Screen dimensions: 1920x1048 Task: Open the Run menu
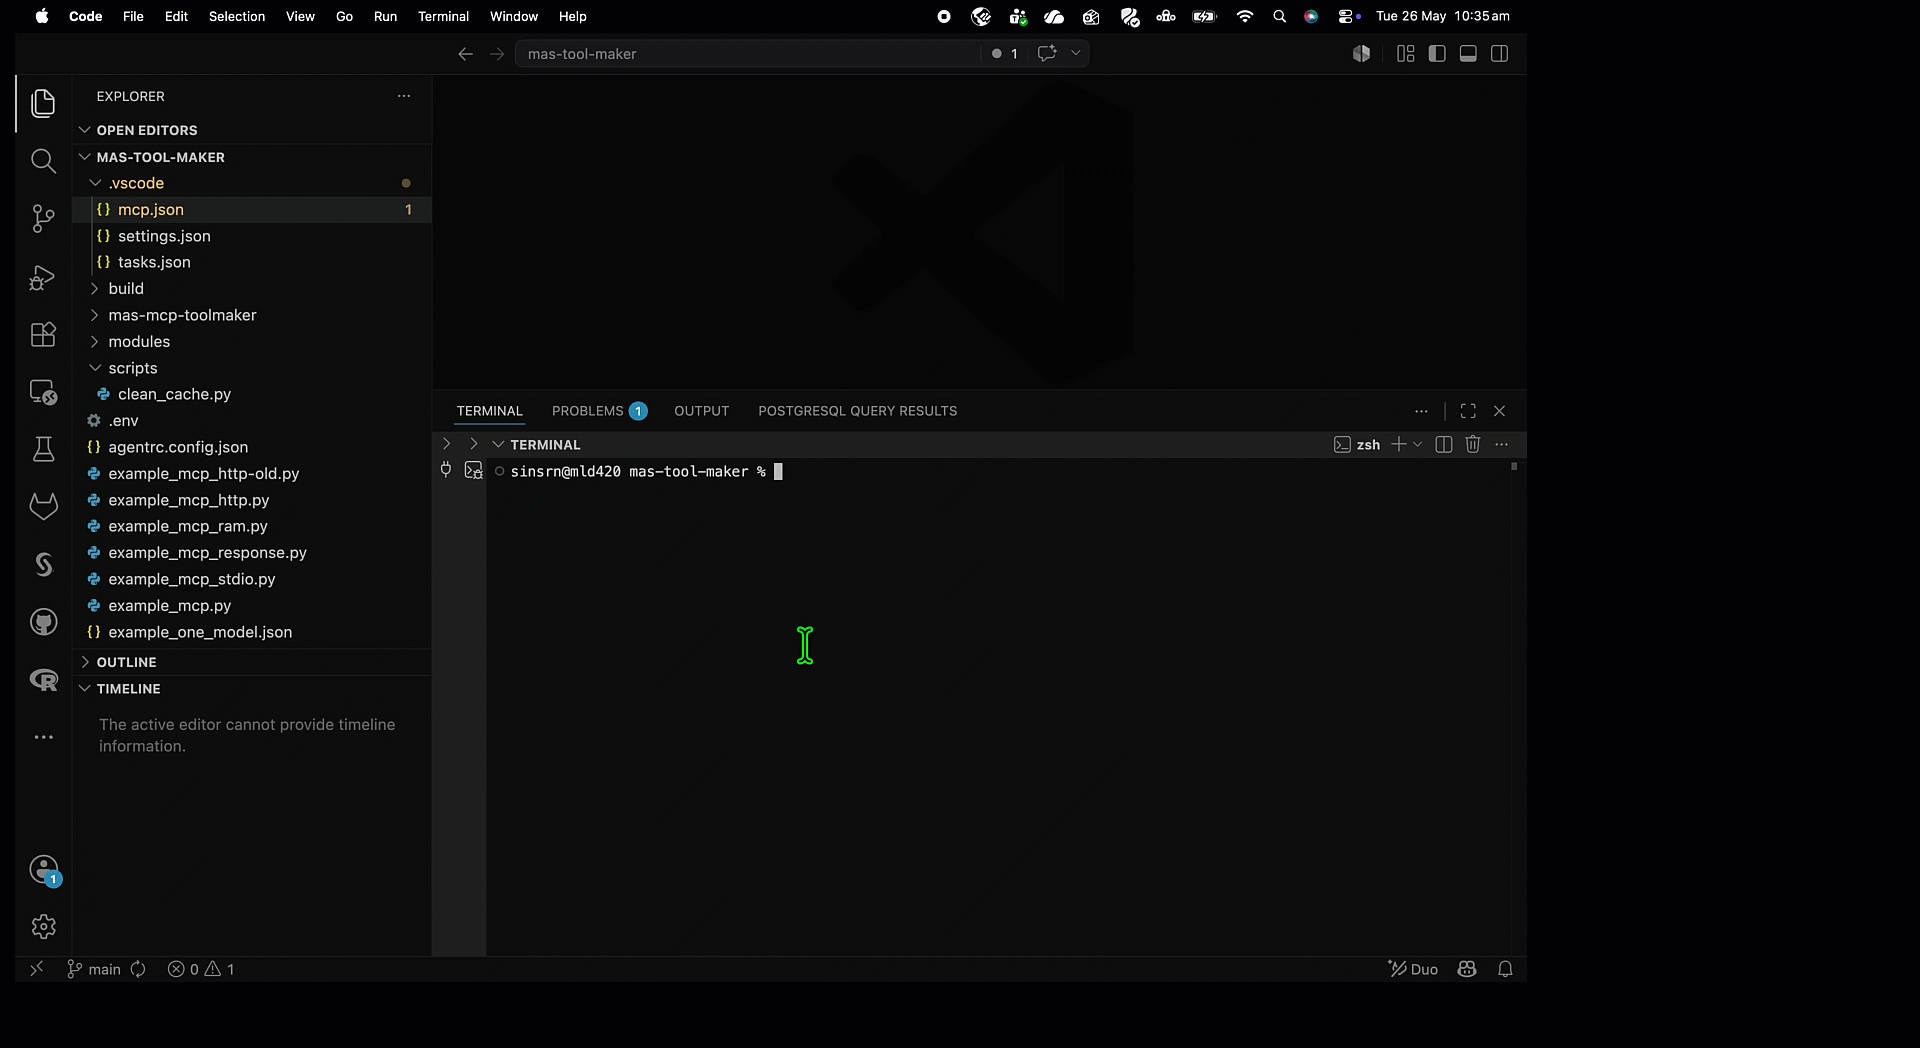[385, 16]
